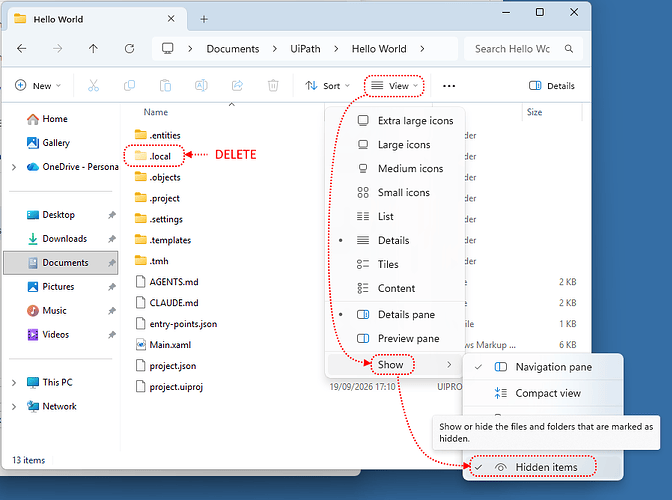Select the project.json file
672x500 pixels.
coord(166,366)
